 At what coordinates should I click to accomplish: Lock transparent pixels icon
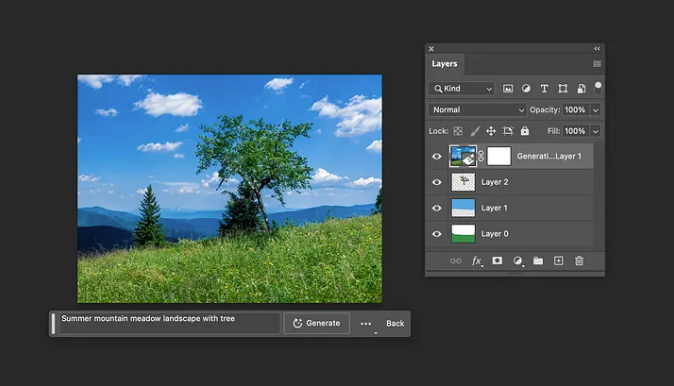tap(458, 131)
